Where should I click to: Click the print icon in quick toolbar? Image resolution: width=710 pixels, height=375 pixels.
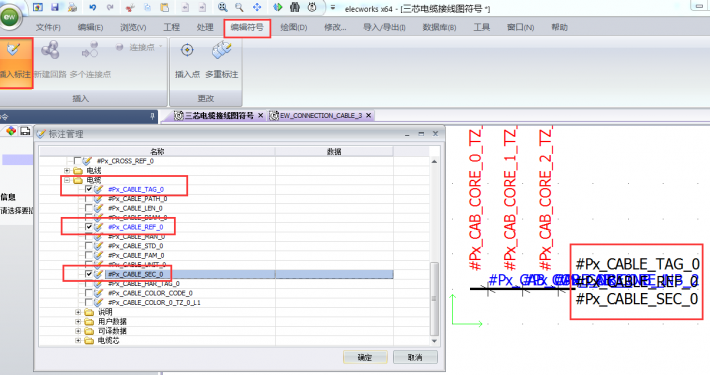pos(72,7)
